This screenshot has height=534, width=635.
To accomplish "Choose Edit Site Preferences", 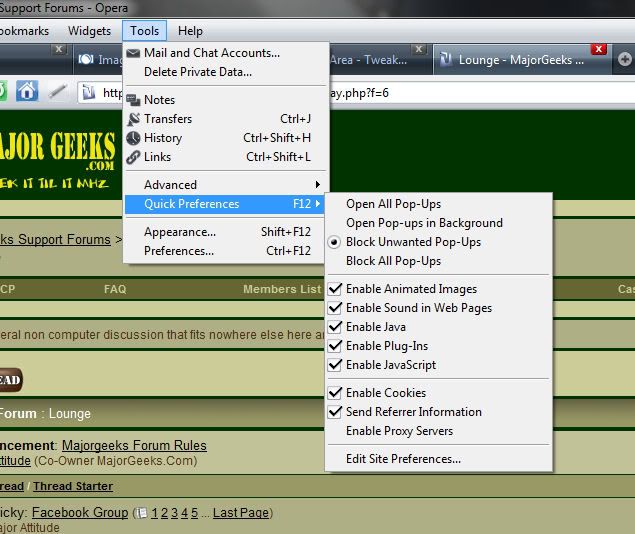I will (x=403, y=459).
